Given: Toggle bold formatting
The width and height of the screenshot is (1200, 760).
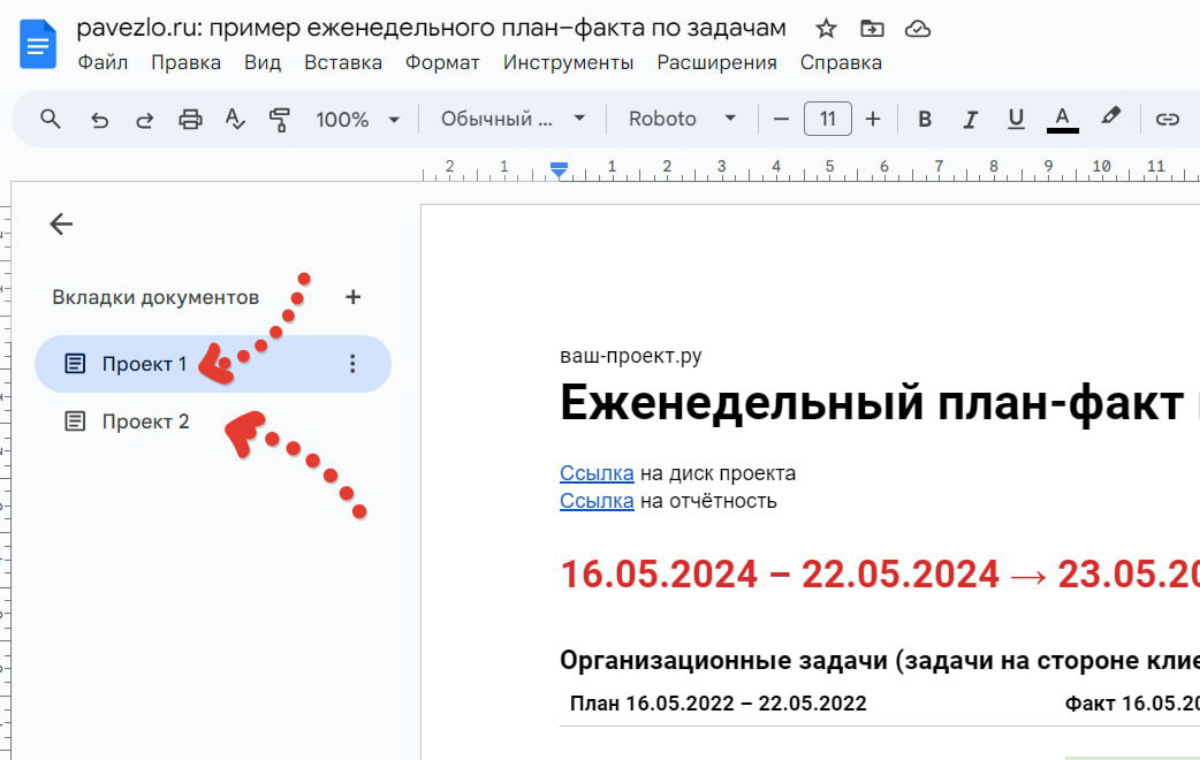Looking at the screenshot, I should tap(925, 120).
